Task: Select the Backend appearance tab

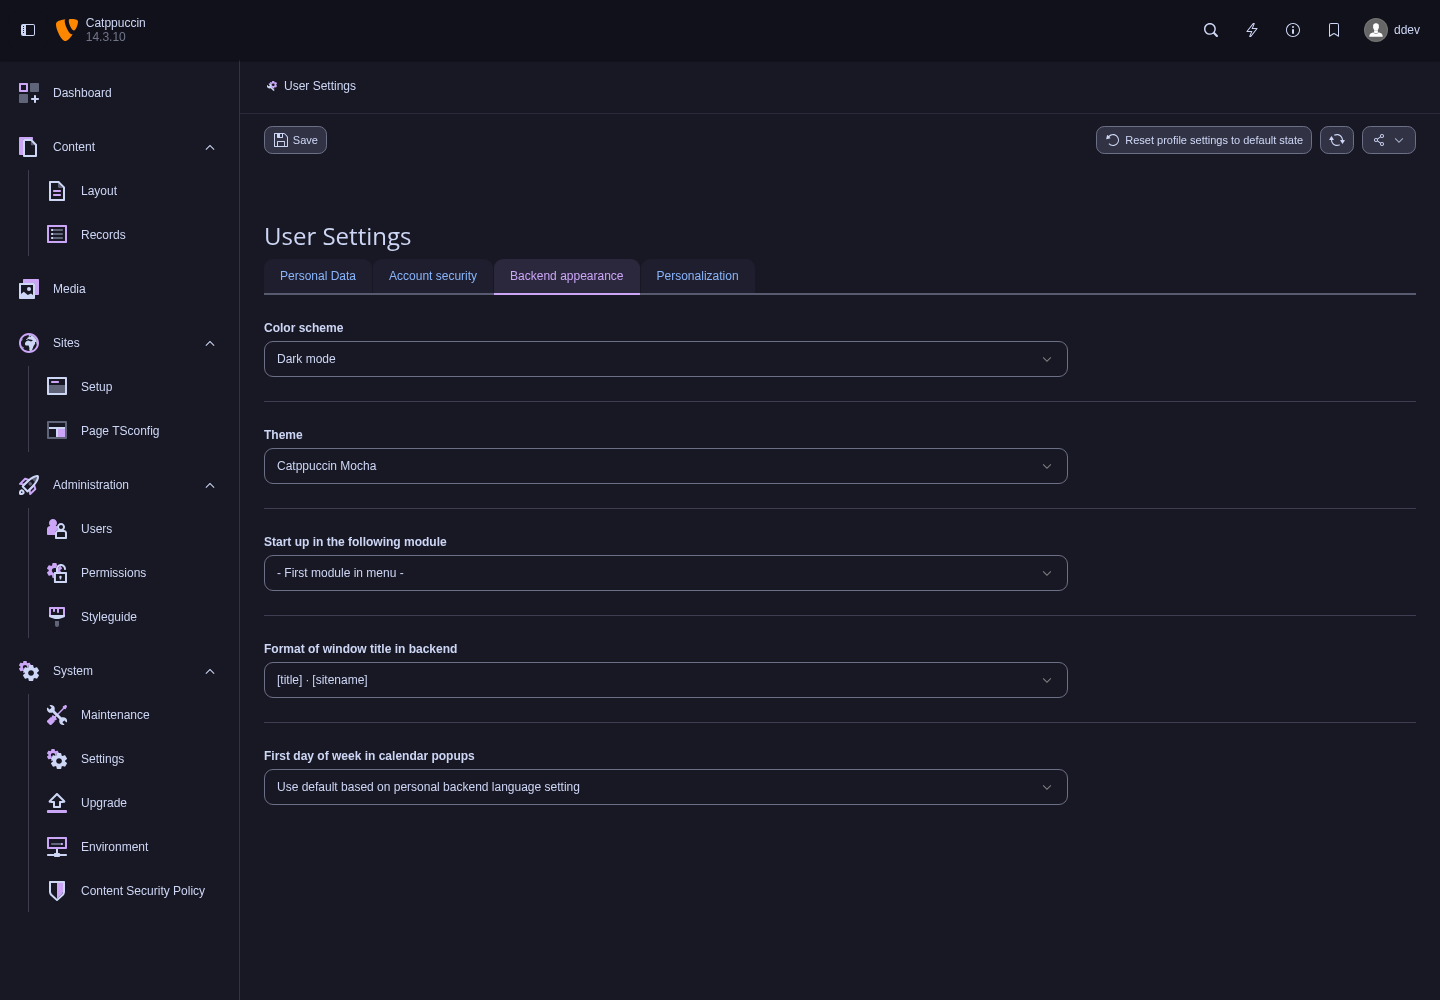Action: click(567, 276)
